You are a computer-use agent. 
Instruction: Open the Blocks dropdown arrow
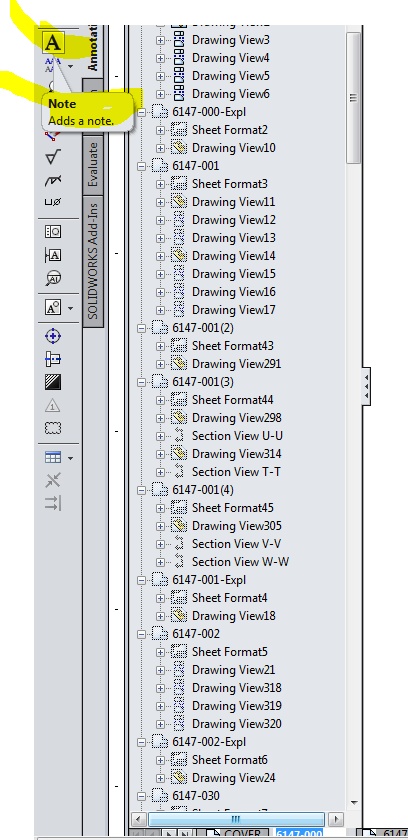pyautogui.click(x=71, y=309)
